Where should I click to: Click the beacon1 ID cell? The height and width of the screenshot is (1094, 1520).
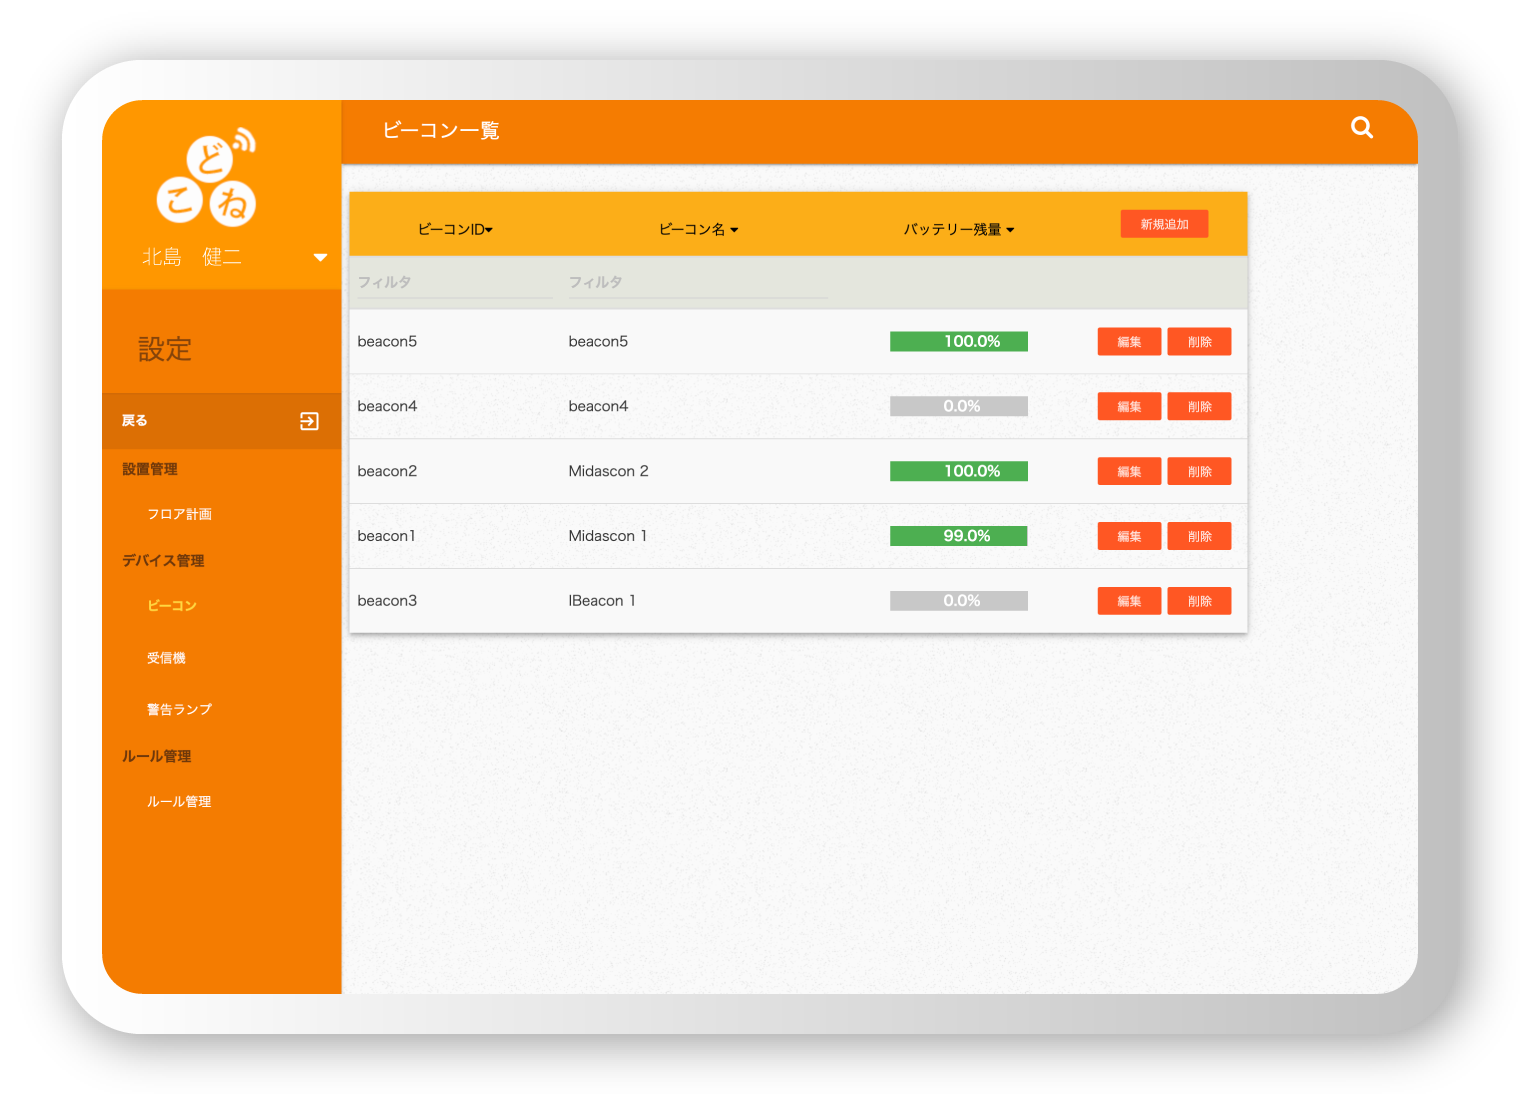[x=386, y=536]
